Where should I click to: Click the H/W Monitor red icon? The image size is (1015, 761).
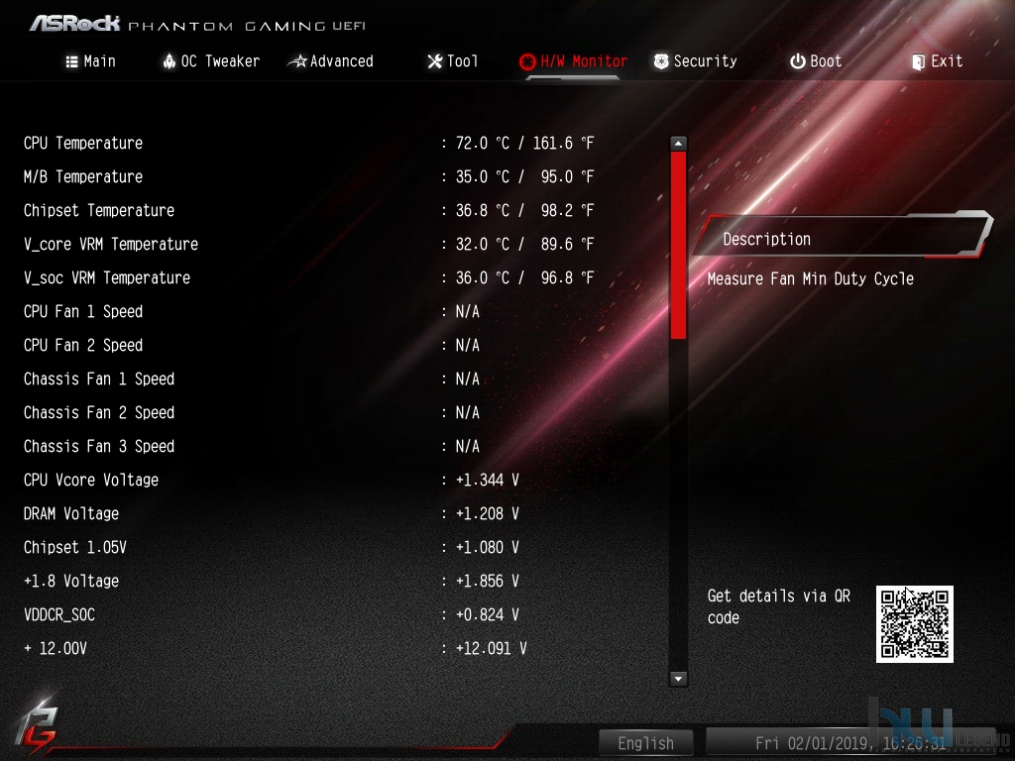(x=528, y=61)
